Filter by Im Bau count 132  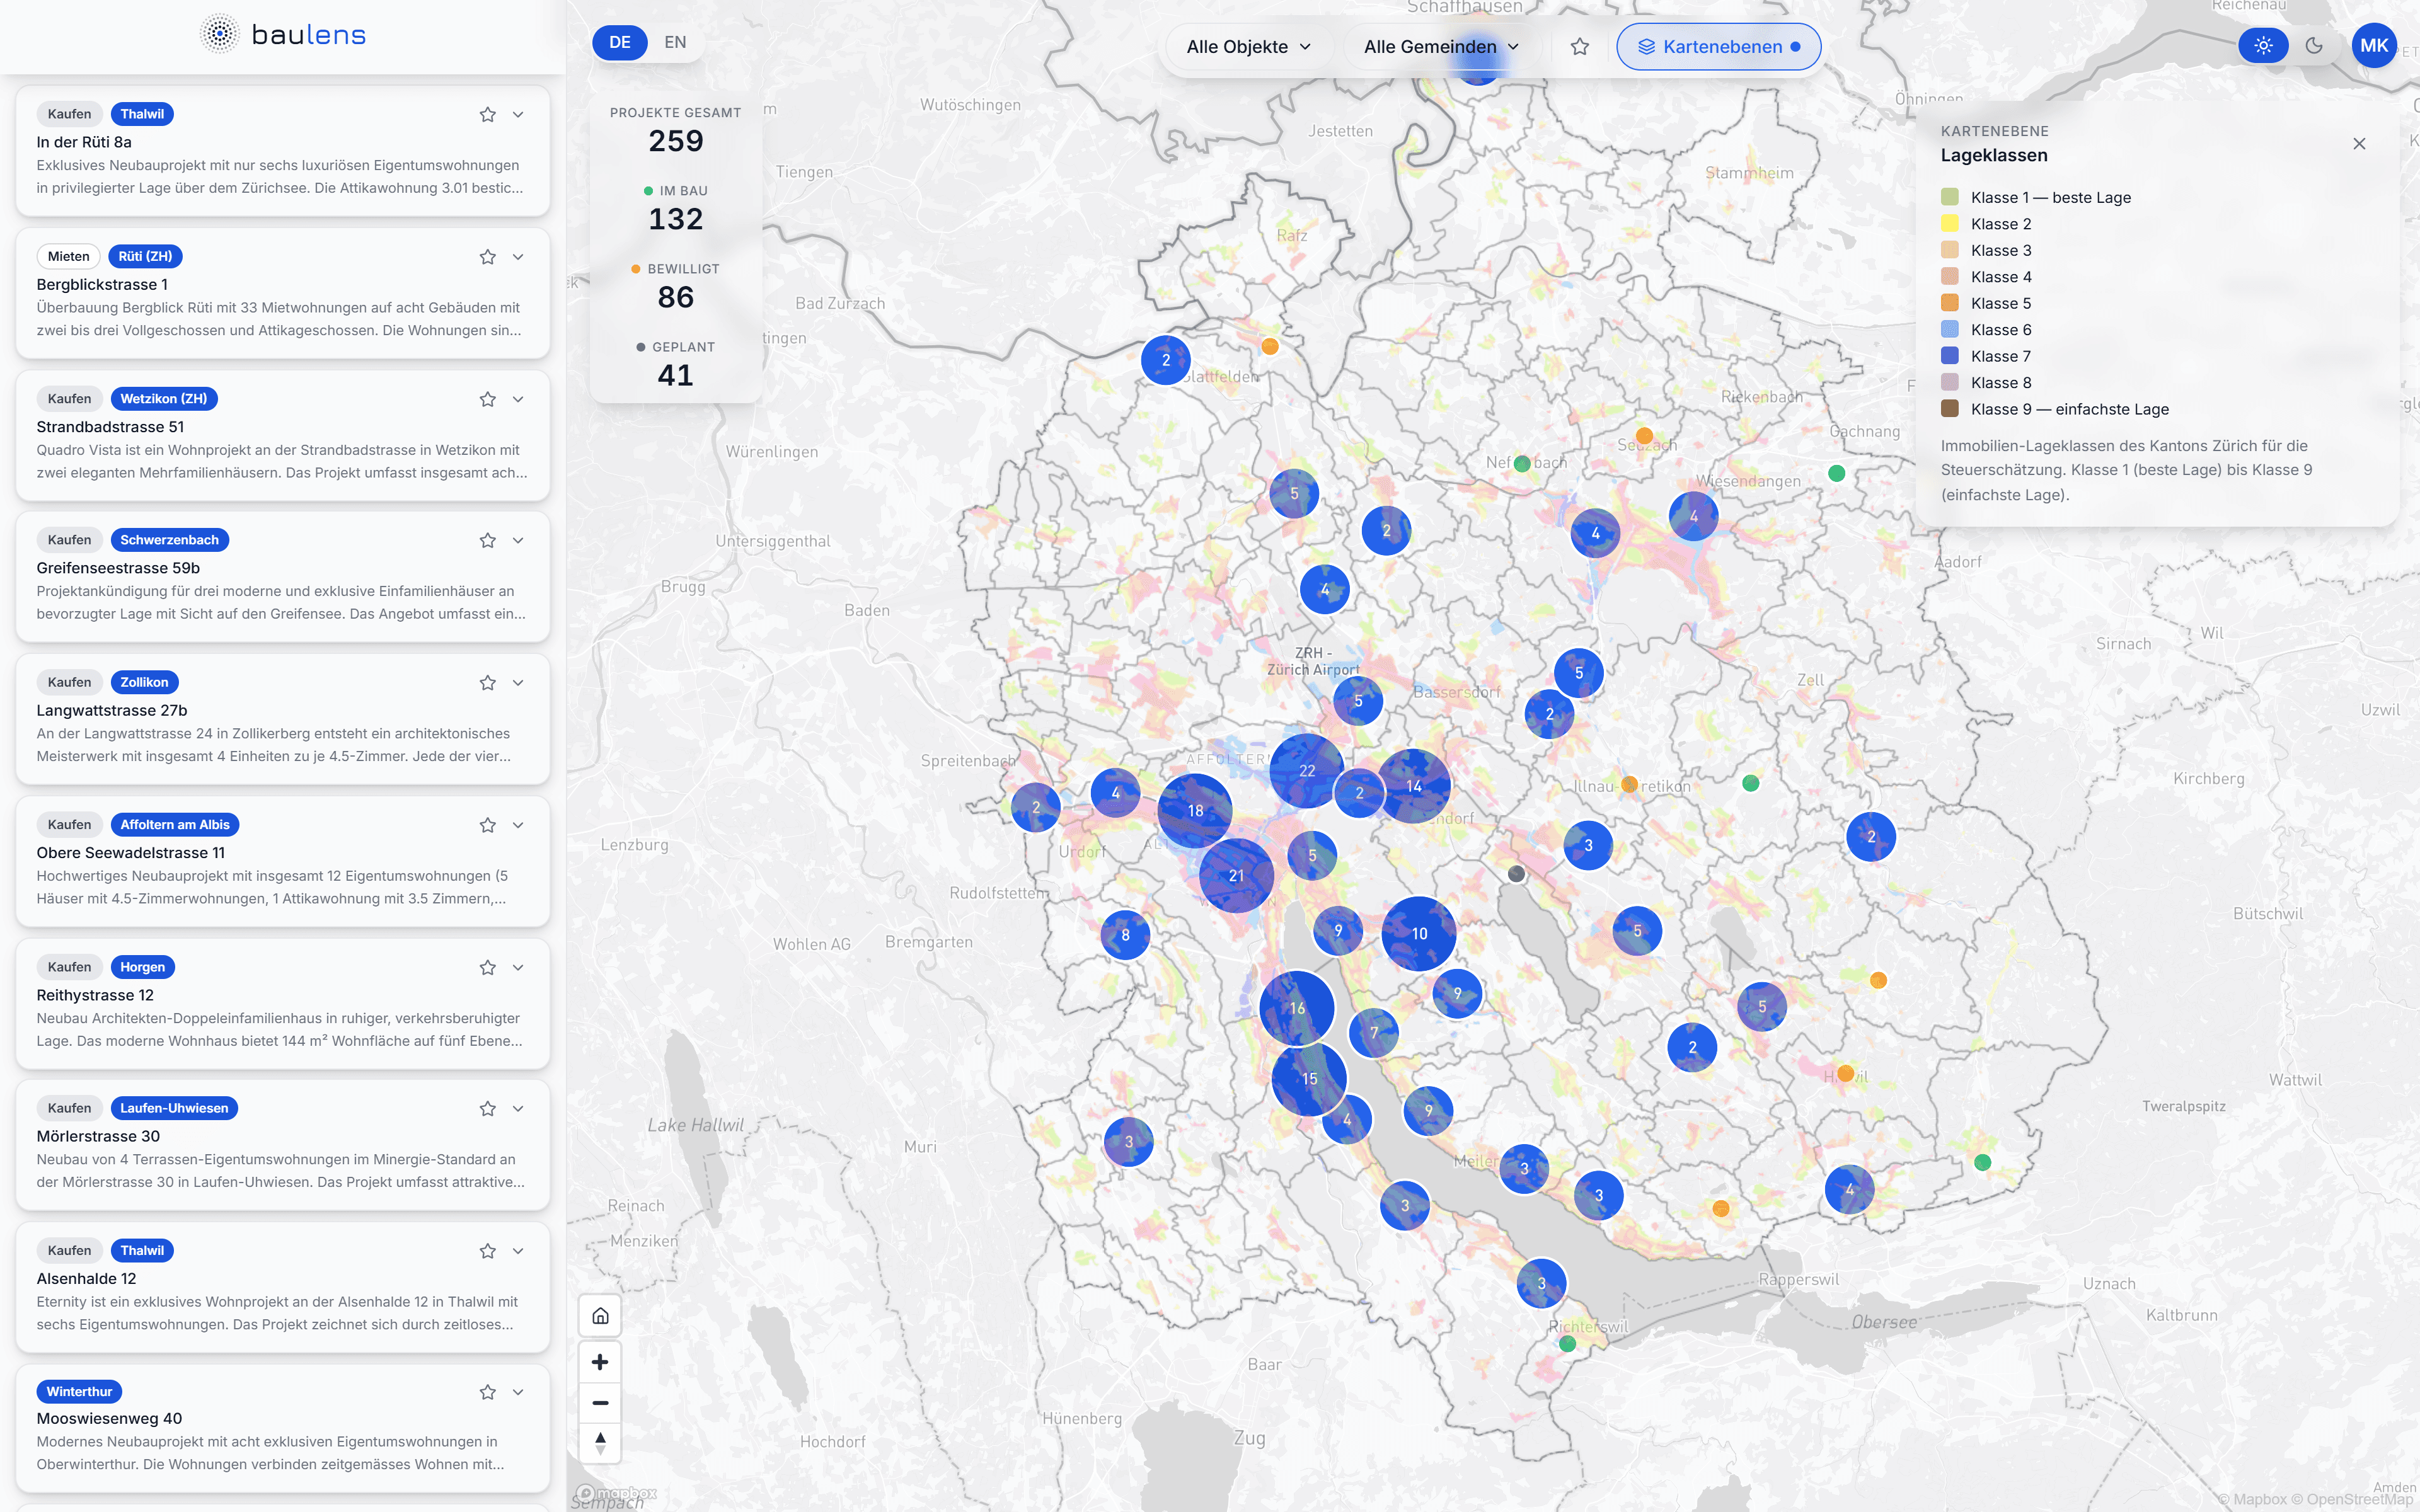[x=676, y=209]
